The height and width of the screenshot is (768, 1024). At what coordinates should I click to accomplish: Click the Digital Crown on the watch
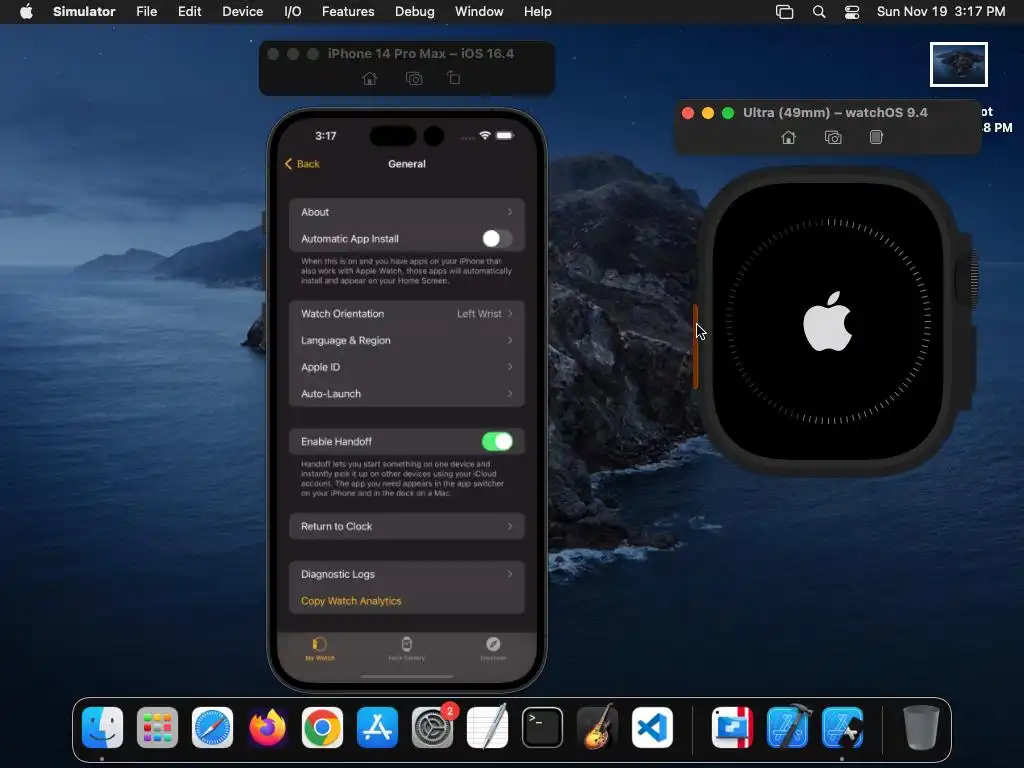tap(967, 278)
